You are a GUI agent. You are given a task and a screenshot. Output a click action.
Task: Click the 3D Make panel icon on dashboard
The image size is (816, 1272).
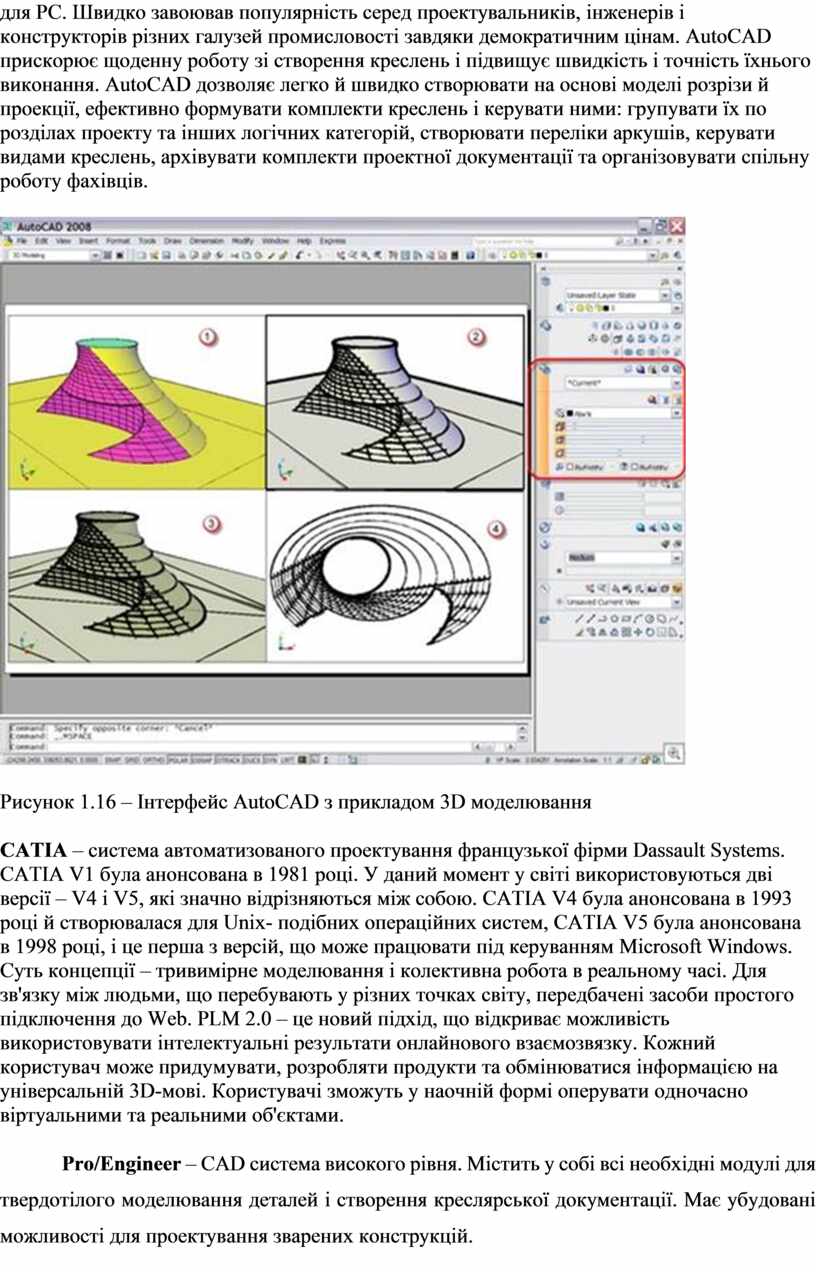click(x=546, y=326)
